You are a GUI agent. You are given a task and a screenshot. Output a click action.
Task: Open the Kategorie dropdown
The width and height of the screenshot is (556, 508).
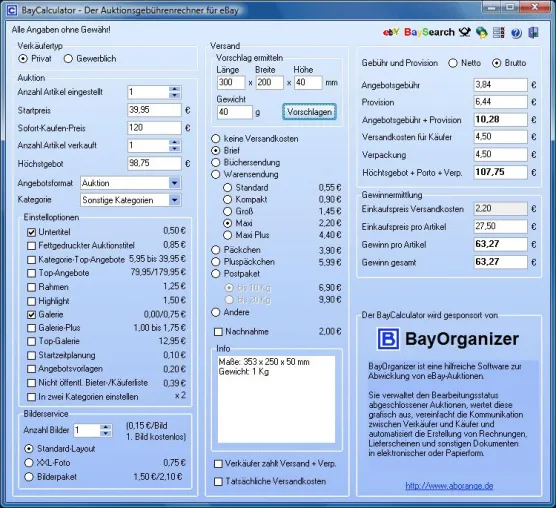click(x=174, y=200)
